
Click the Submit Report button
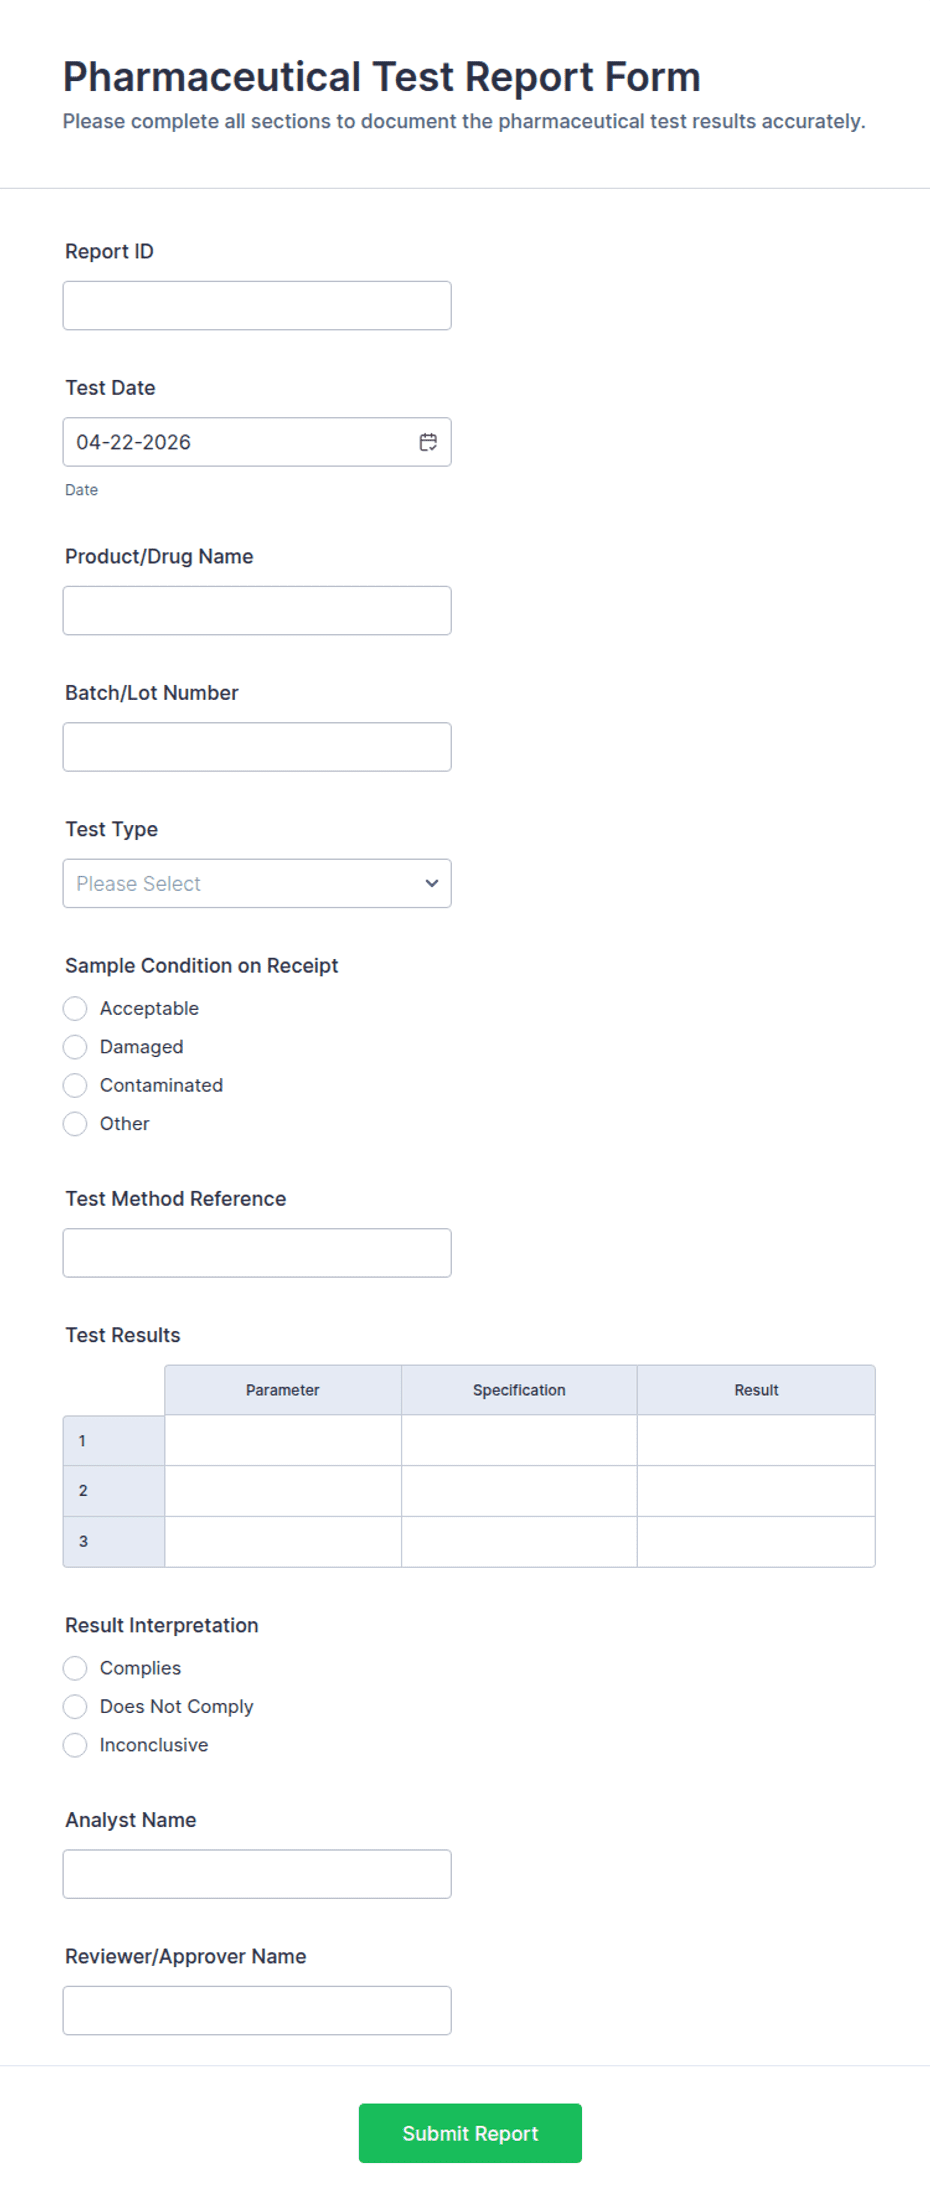point(470,2133)
